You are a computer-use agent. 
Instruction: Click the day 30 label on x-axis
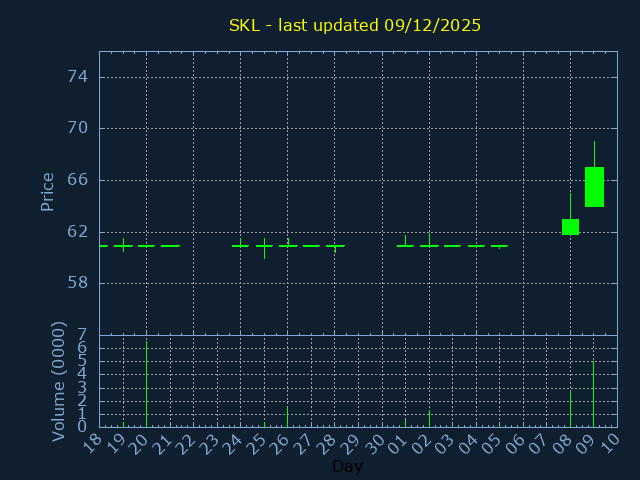tap(376, 443)
